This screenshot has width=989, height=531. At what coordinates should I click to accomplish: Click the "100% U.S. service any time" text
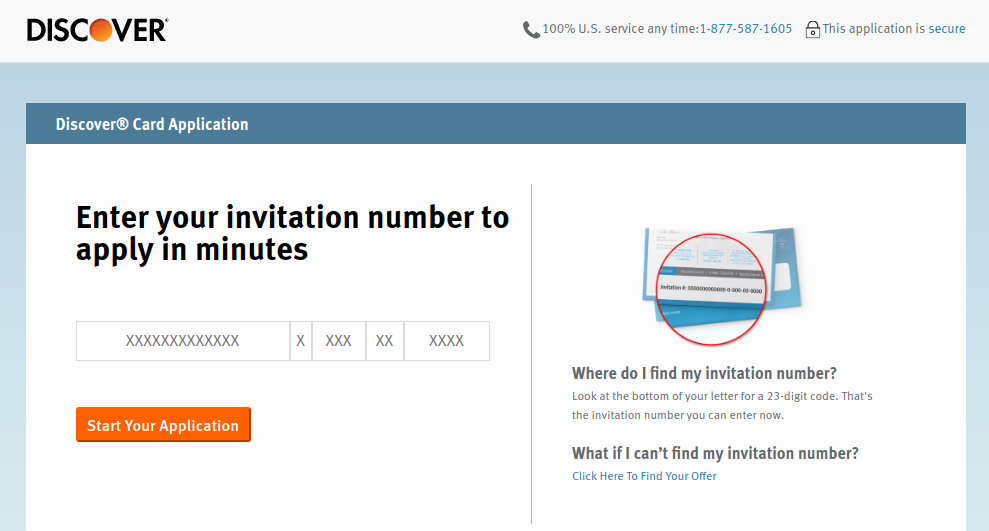pos(620,29)
